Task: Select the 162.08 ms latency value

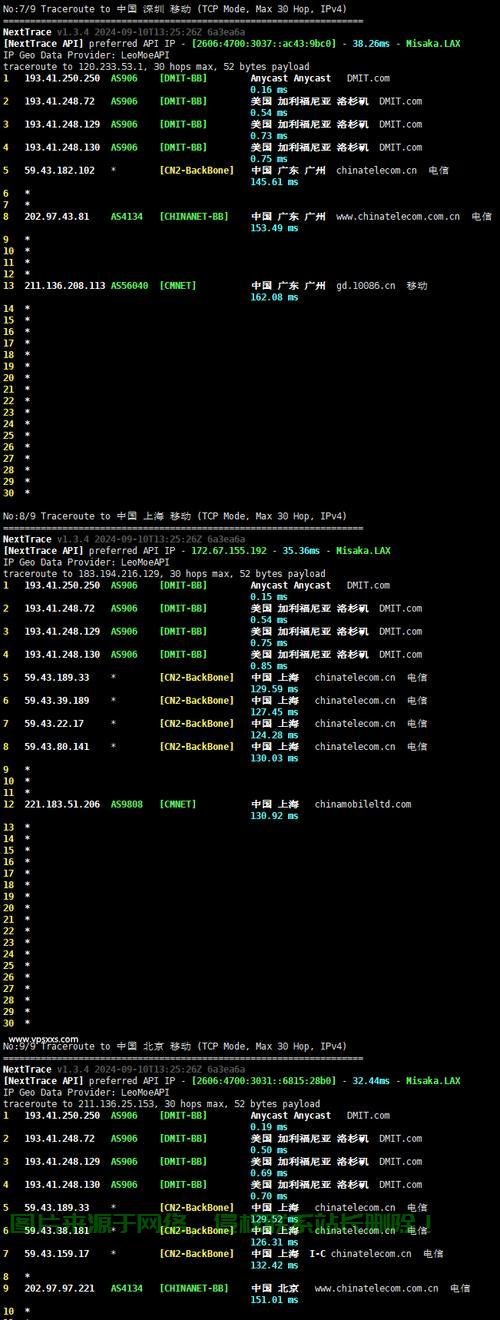Action: pyautogui.click(x=274, y=298)
